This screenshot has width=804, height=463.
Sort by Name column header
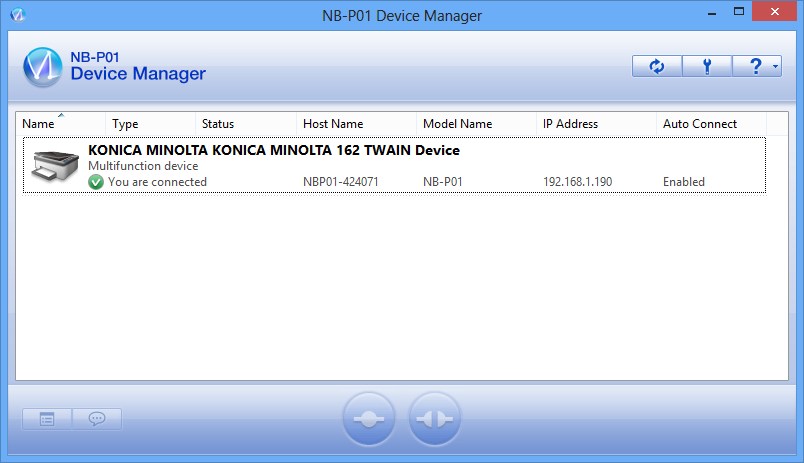pos(61,124)
